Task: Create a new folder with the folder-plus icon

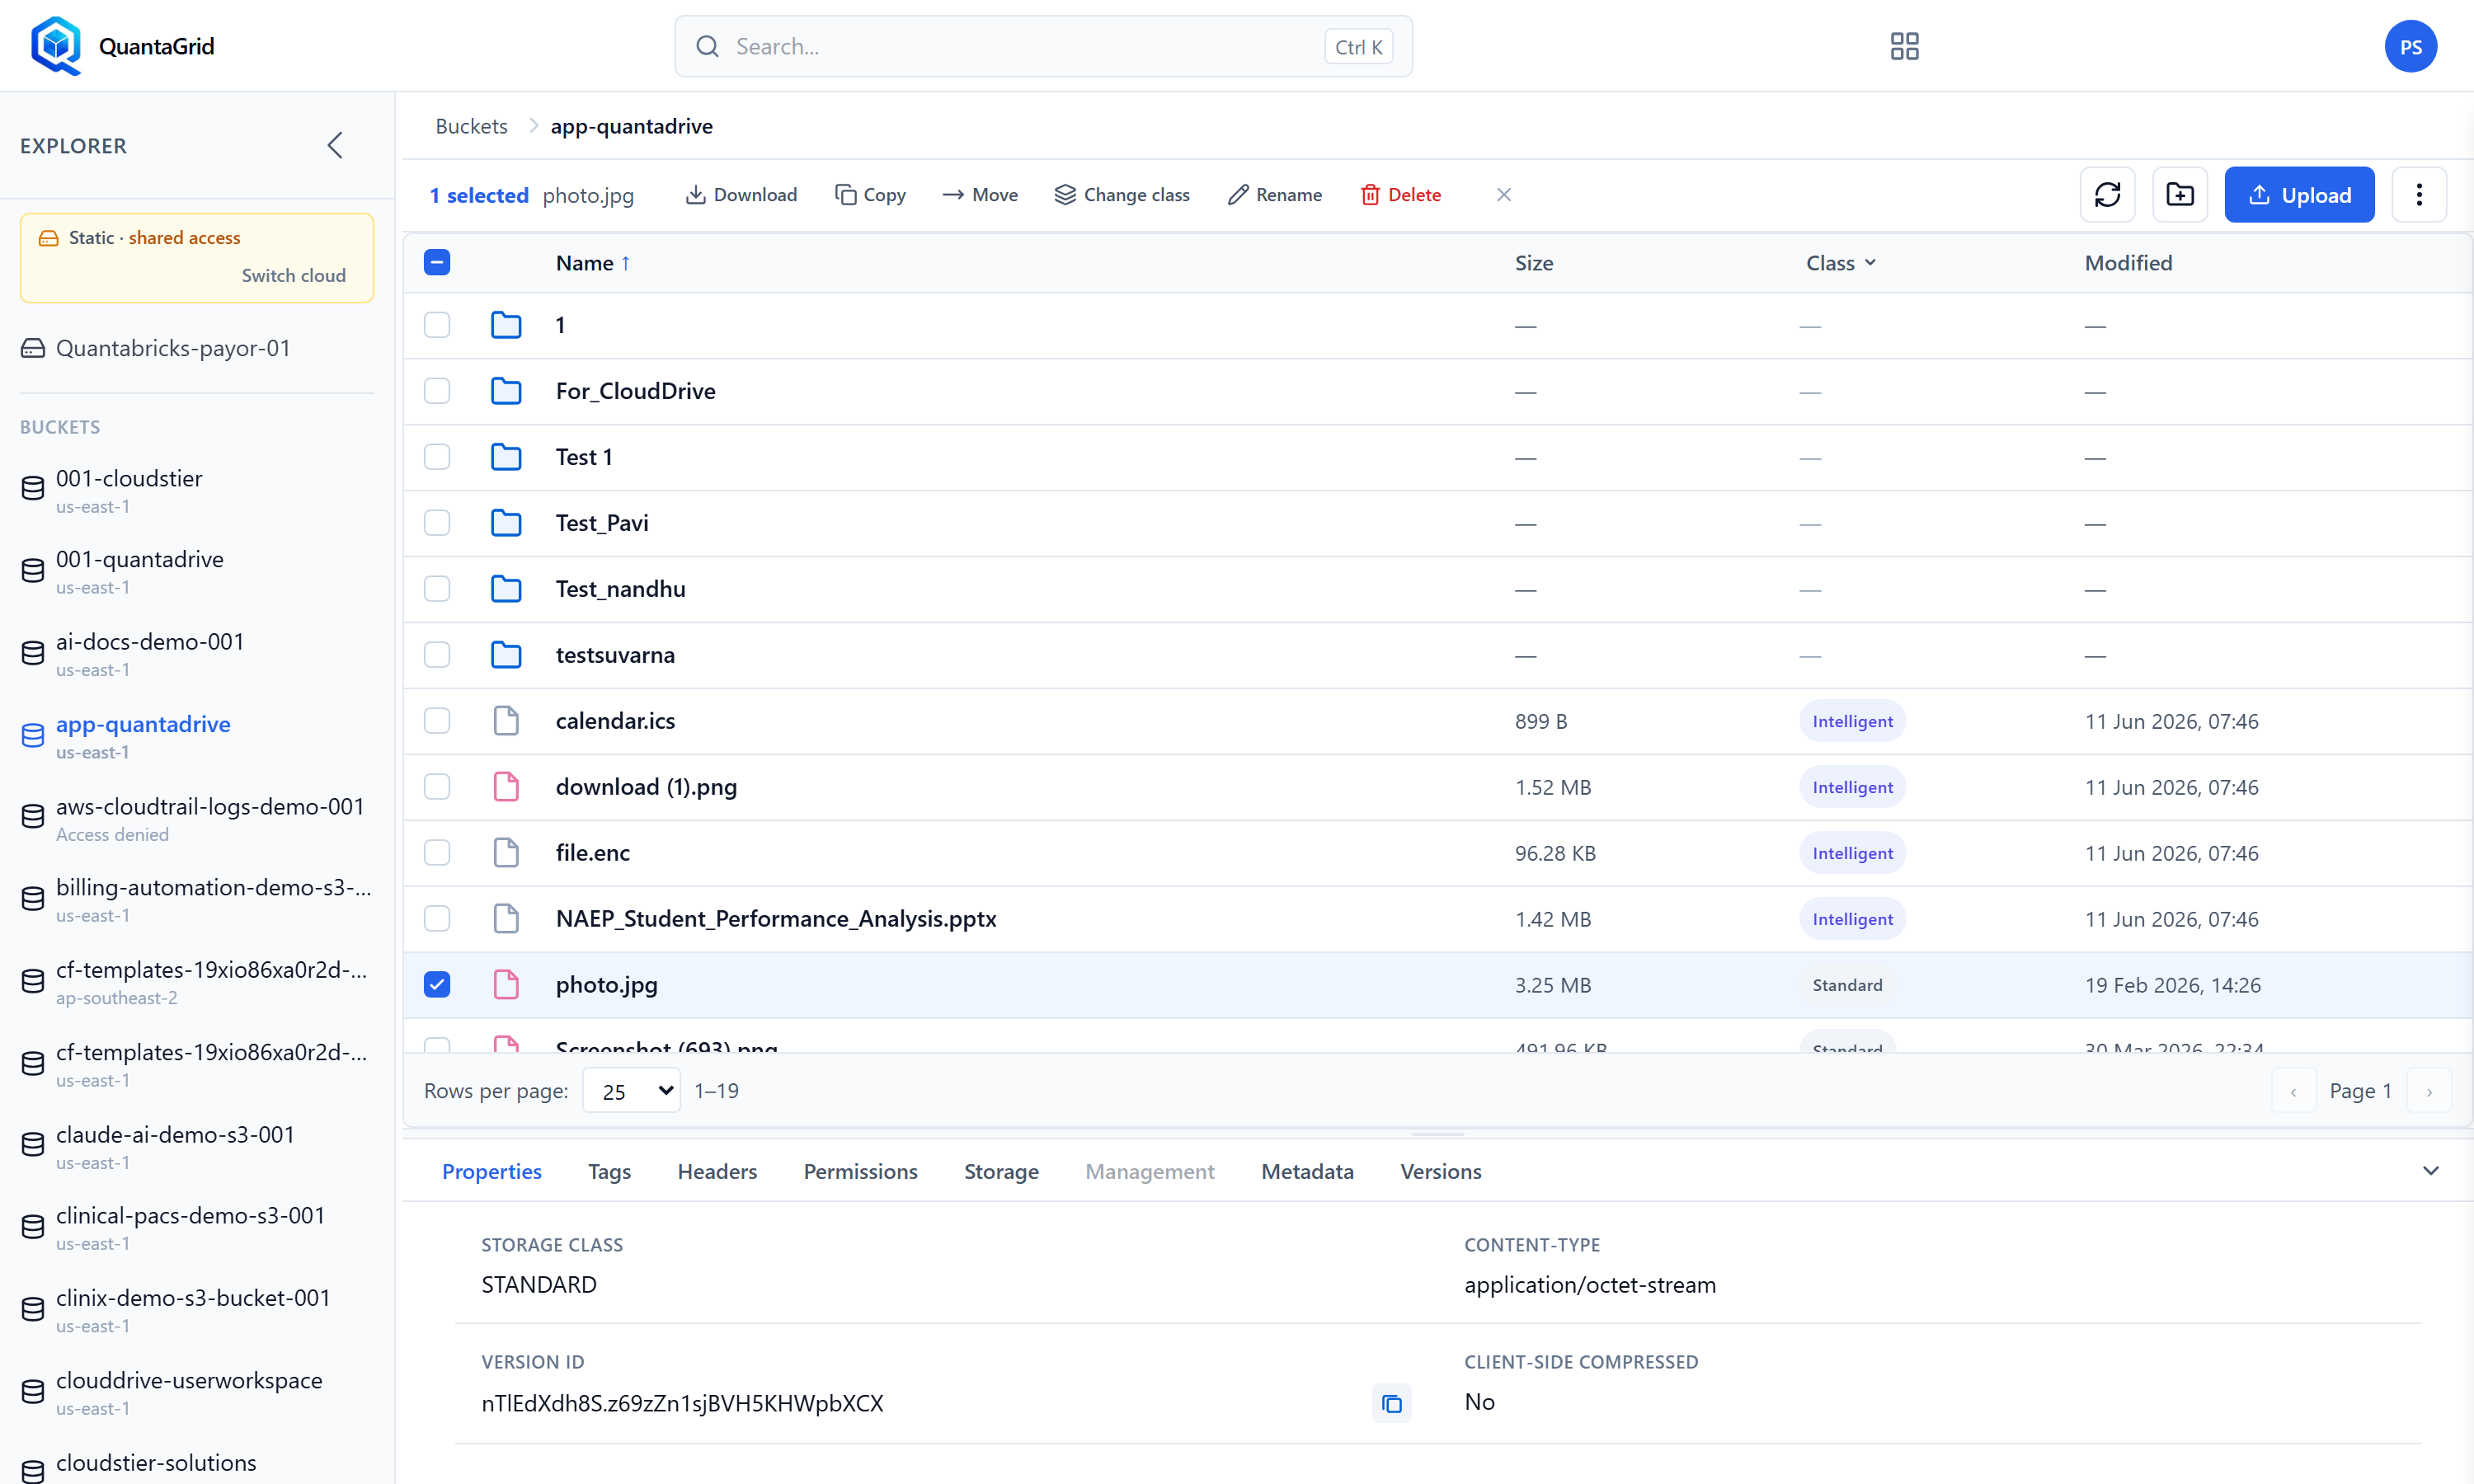Action: click(x=2180, y=194)
